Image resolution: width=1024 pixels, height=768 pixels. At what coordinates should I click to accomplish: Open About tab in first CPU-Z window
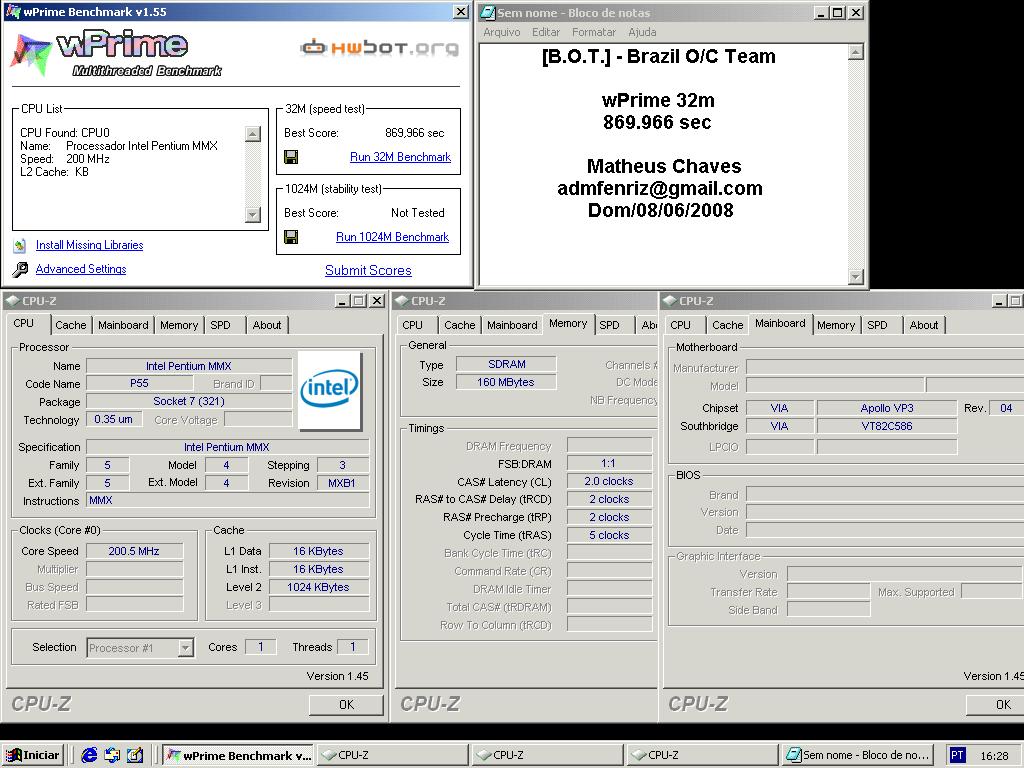point(267,325)
